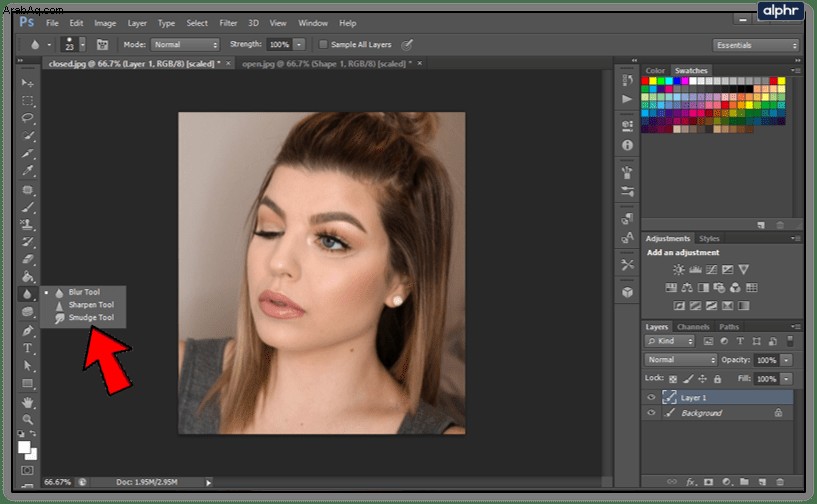Open the Brush panel toggle icon
Image resolution: width=817 pixels, height=504 pixels.
(102, 45)
